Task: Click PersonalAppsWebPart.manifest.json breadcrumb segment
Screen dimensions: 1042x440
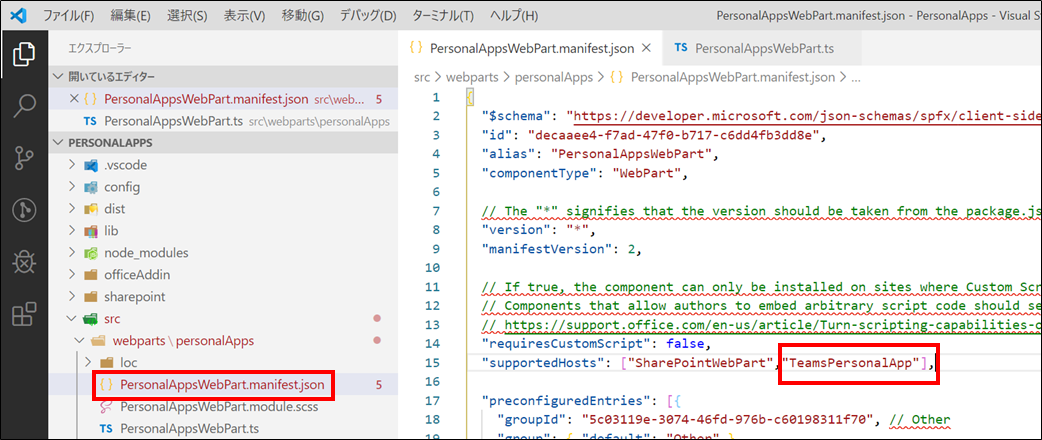Action: pyautogui.click(x=732, y=78)
